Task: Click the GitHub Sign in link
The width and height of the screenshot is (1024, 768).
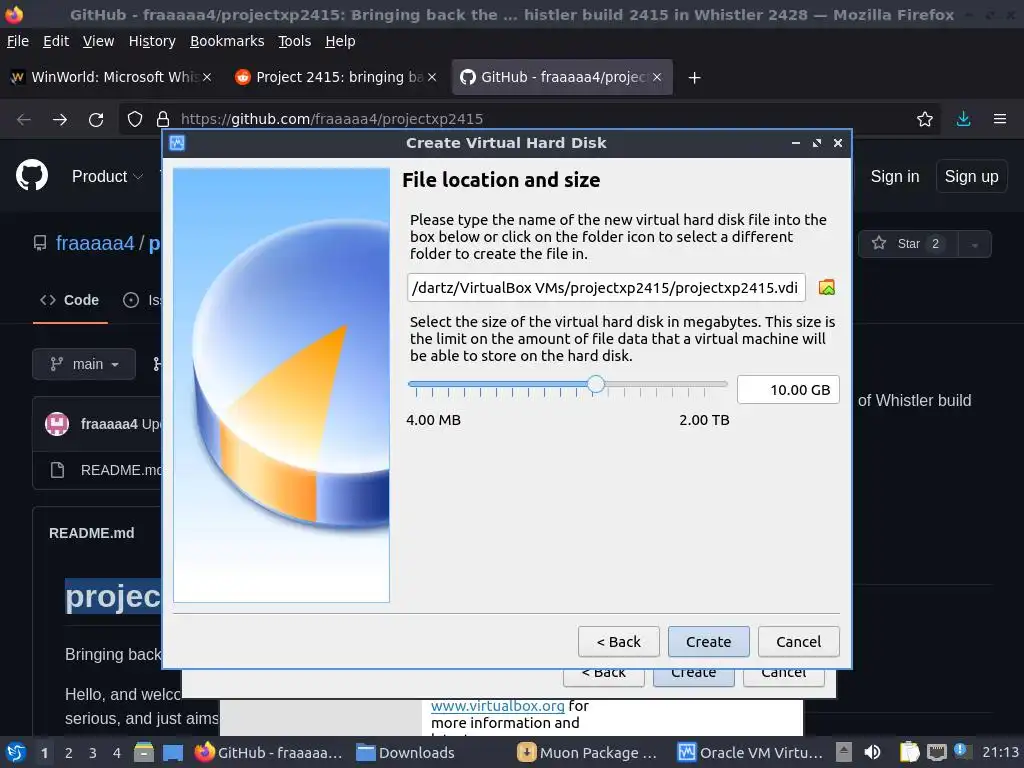Action: click(x=895, y=176)
